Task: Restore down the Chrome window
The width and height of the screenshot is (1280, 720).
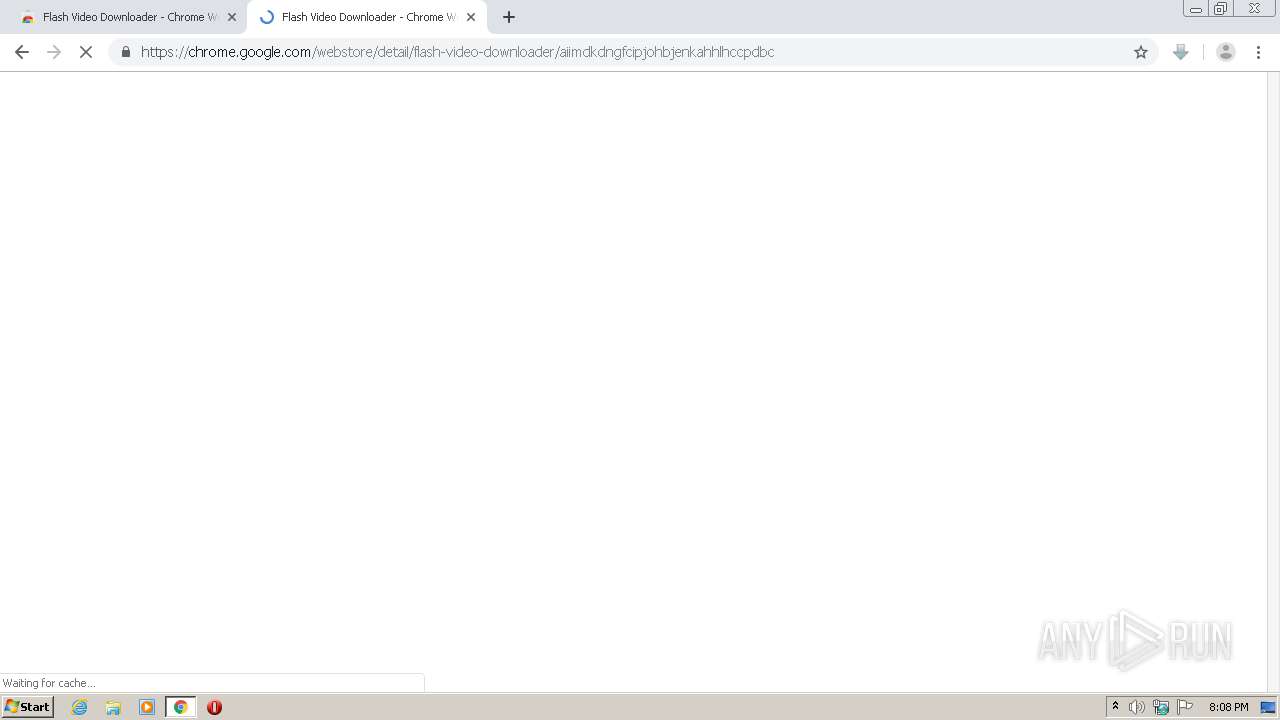Action: [1221, 9]
